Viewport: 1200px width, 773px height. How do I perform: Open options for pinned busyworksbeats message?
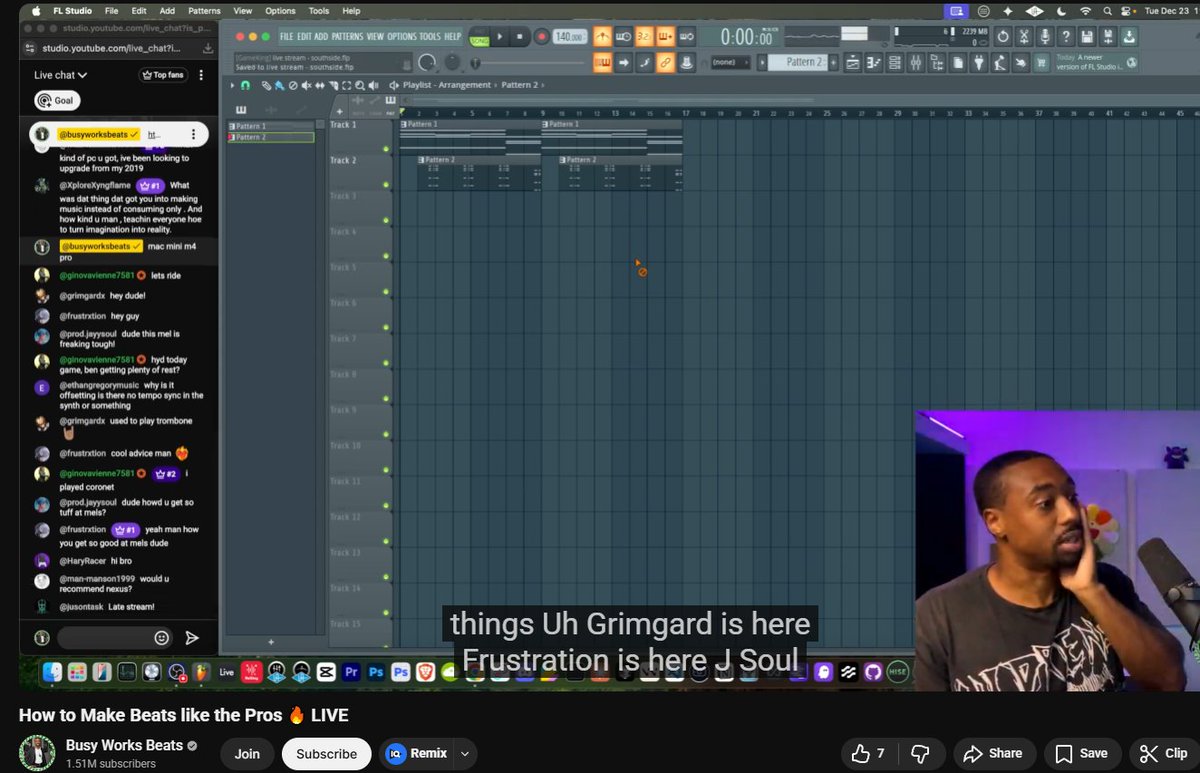(x=194, y=134)
